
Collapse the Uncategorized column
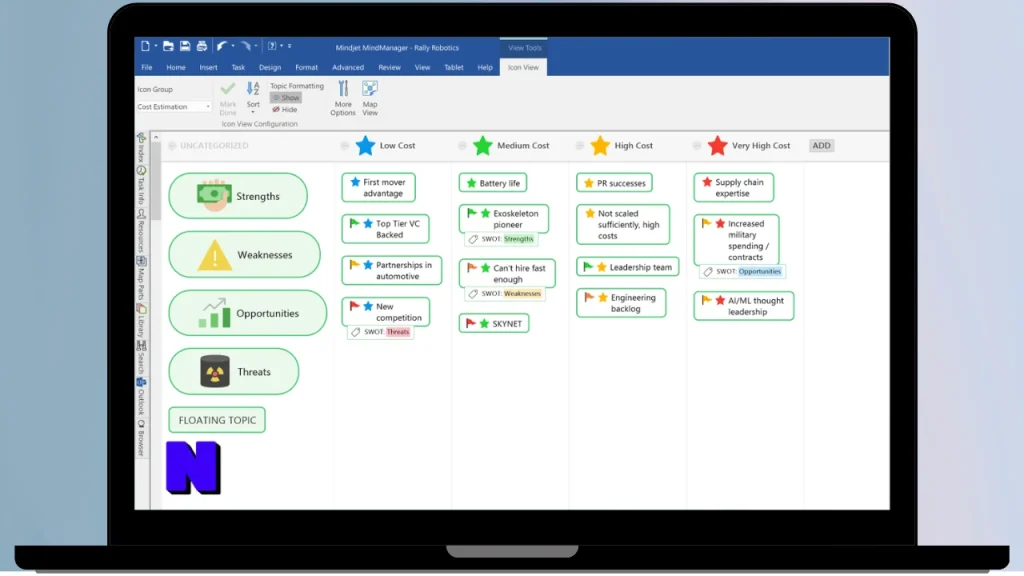(x=172, y=146)
